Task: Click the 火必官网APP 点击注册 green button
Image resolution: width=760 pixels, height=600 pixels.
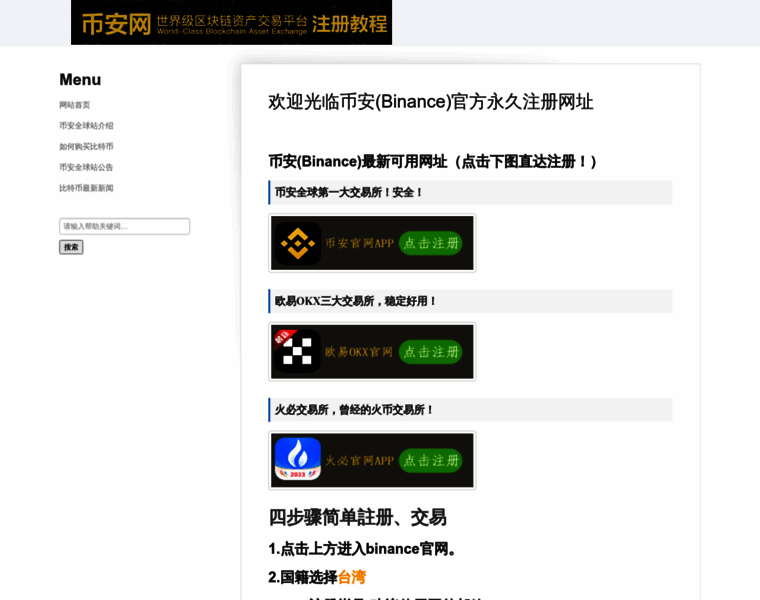Action: coord(430,460)
